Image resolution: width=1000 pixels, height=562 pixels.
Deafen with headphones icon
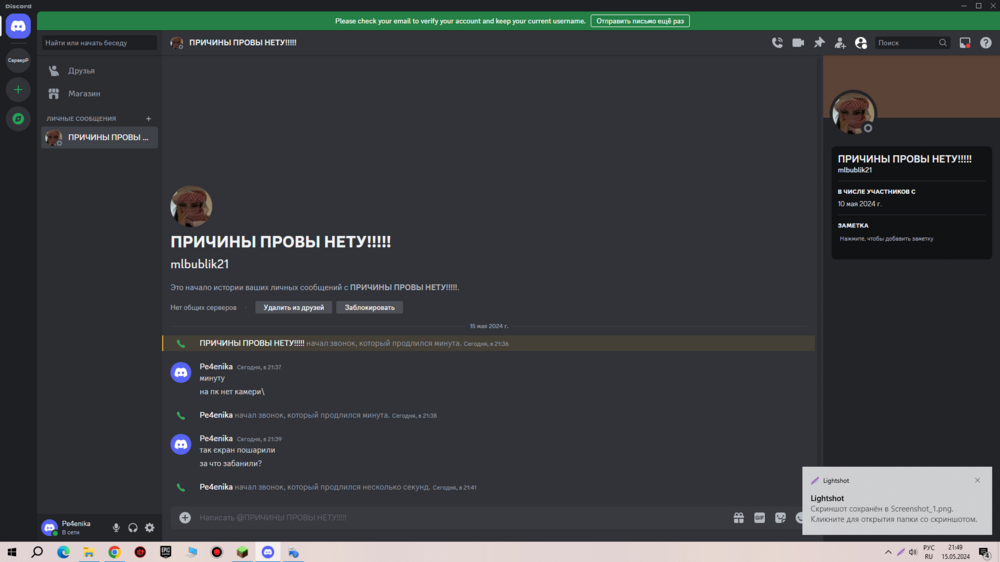[133, 528]
